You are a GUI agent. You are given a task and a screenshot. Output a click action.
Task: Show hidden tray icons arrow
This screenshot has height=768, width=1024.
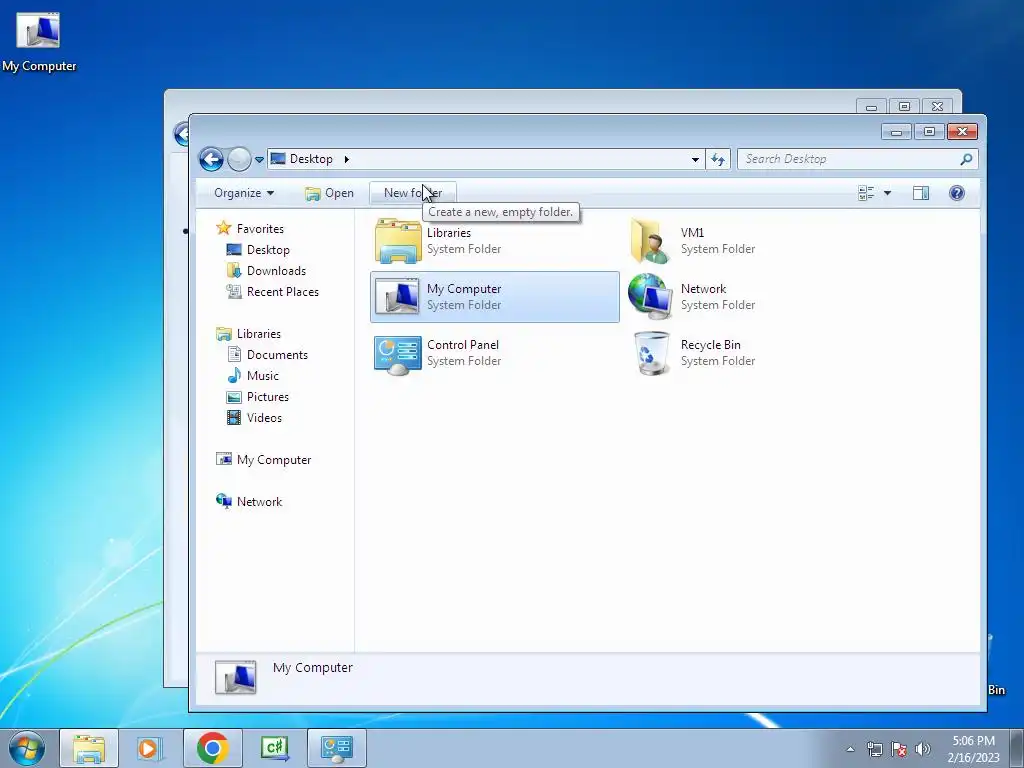pos(850,749)
